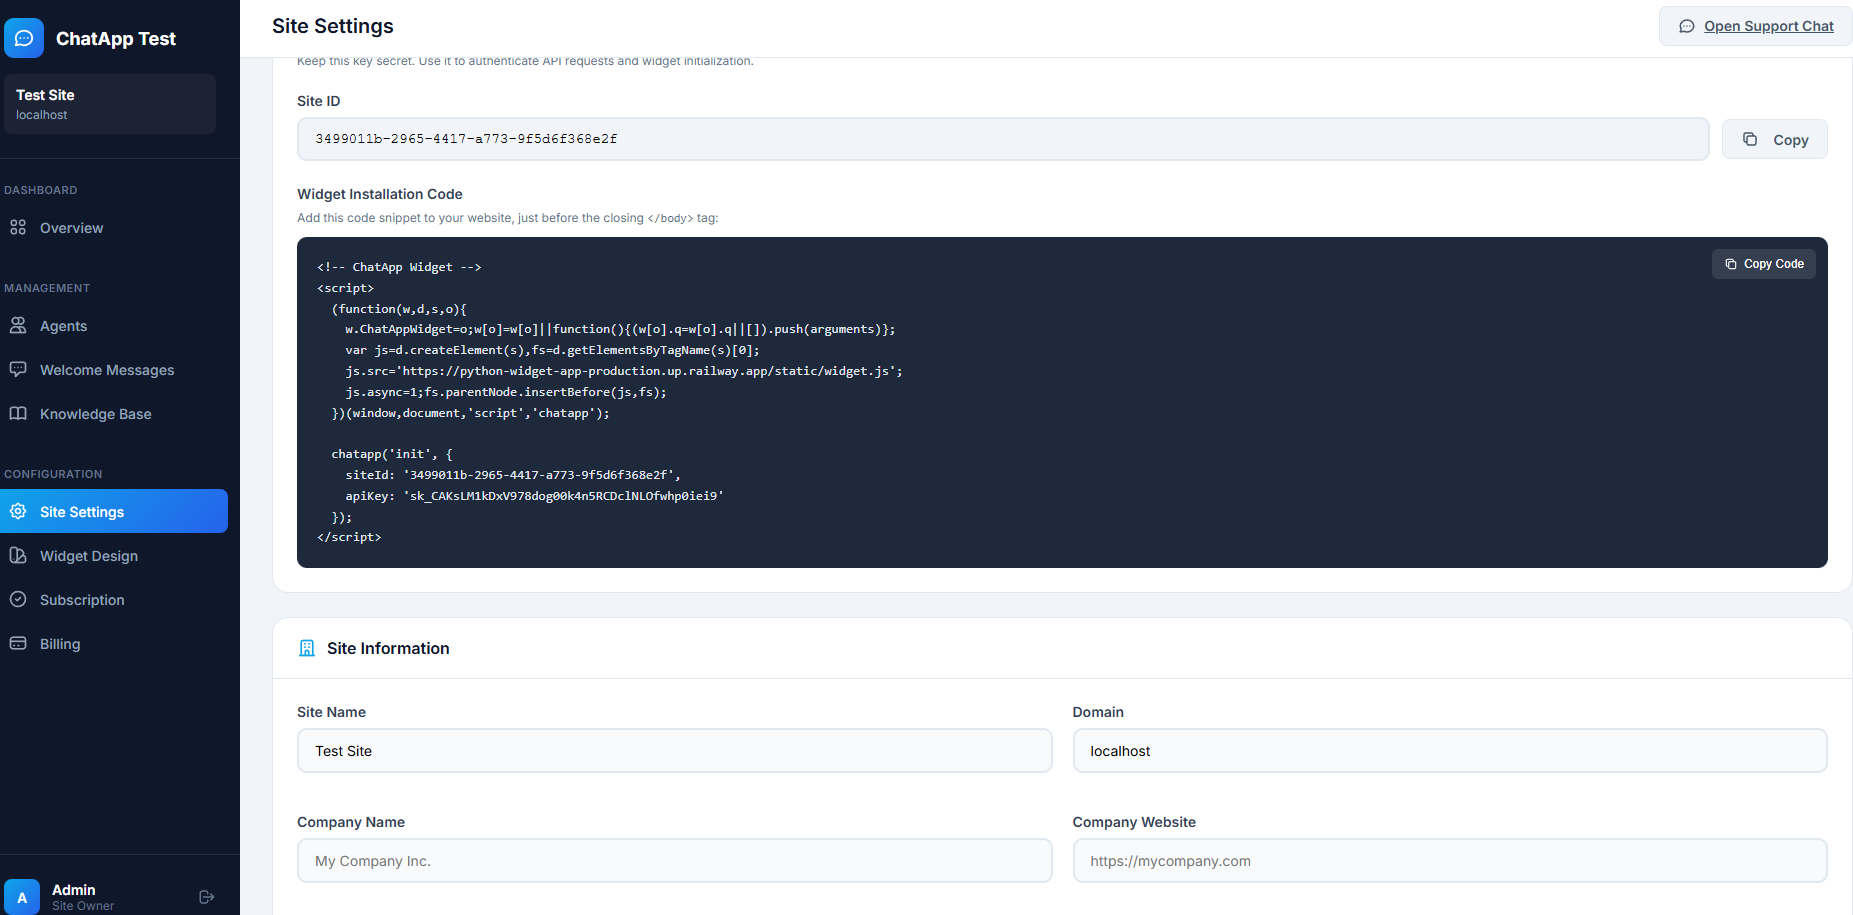Open Widget Design via its palette icon
1853x915 pixels.
[x=19, y=555]
